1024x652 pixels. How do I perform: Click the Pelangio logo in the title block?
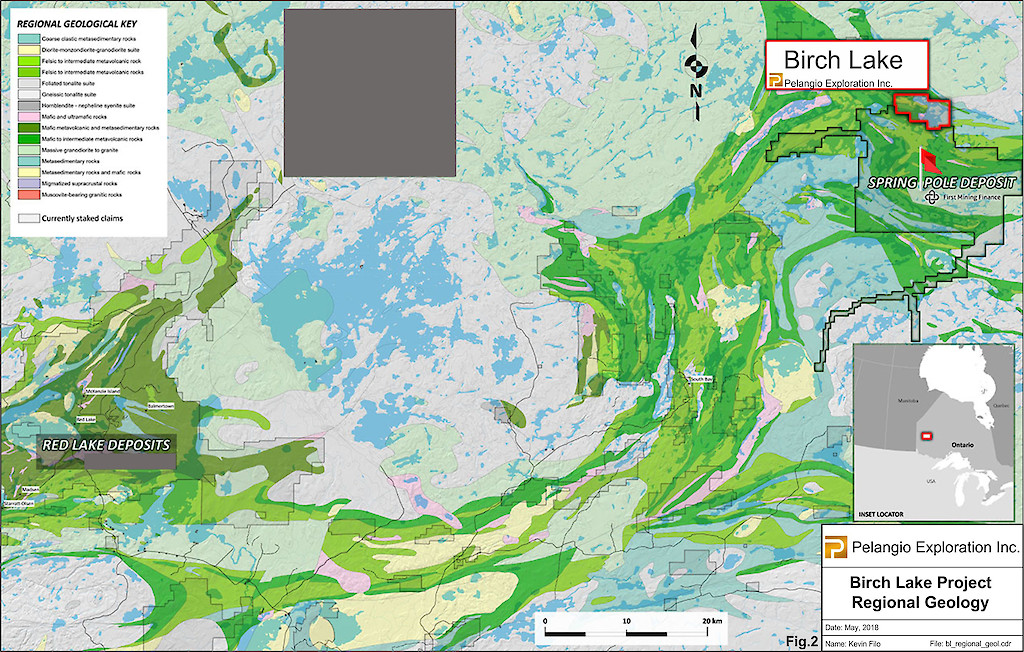point(835,547)
